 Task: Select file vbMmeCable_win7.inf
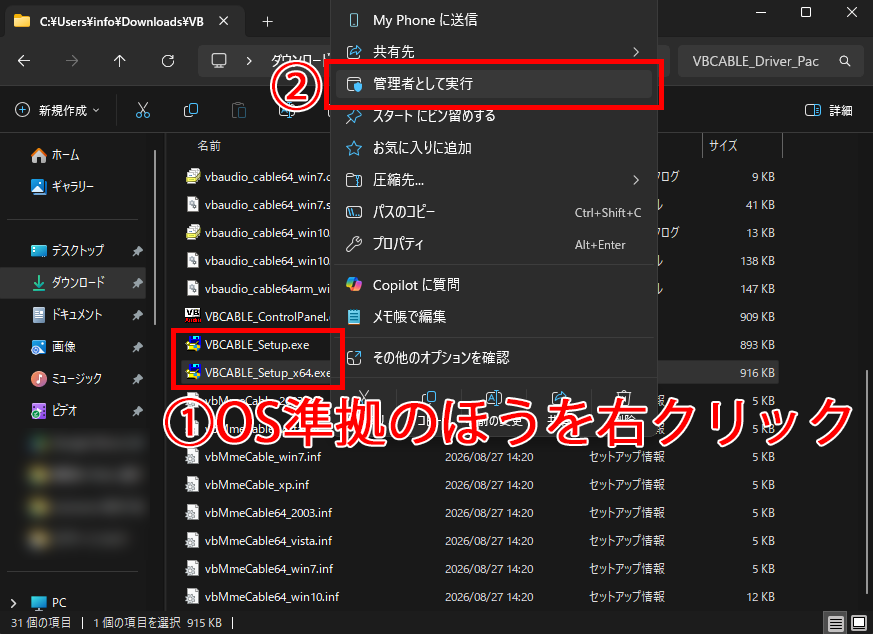pos(263,456)
